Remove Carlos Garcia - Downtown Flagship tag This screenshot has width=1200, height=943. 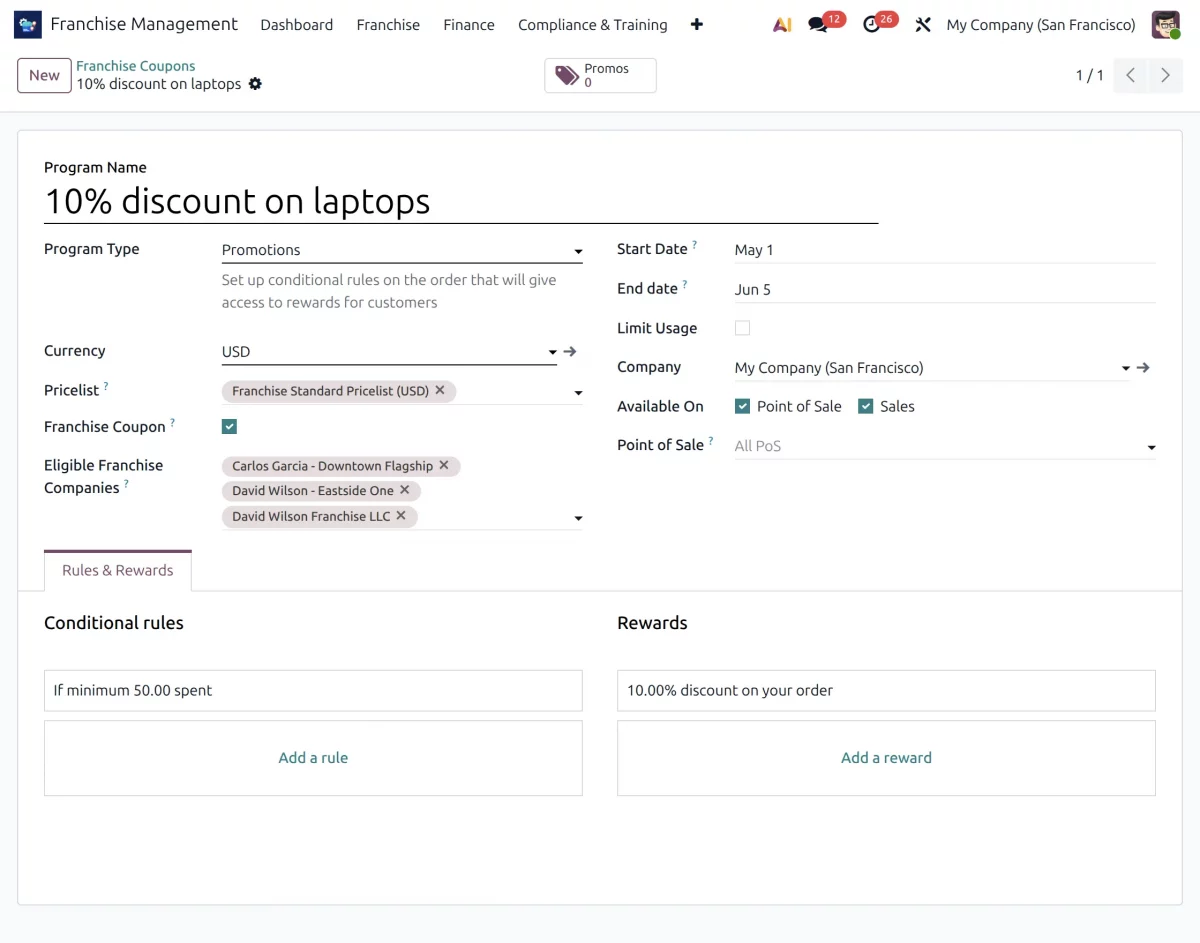coord(444,465)
